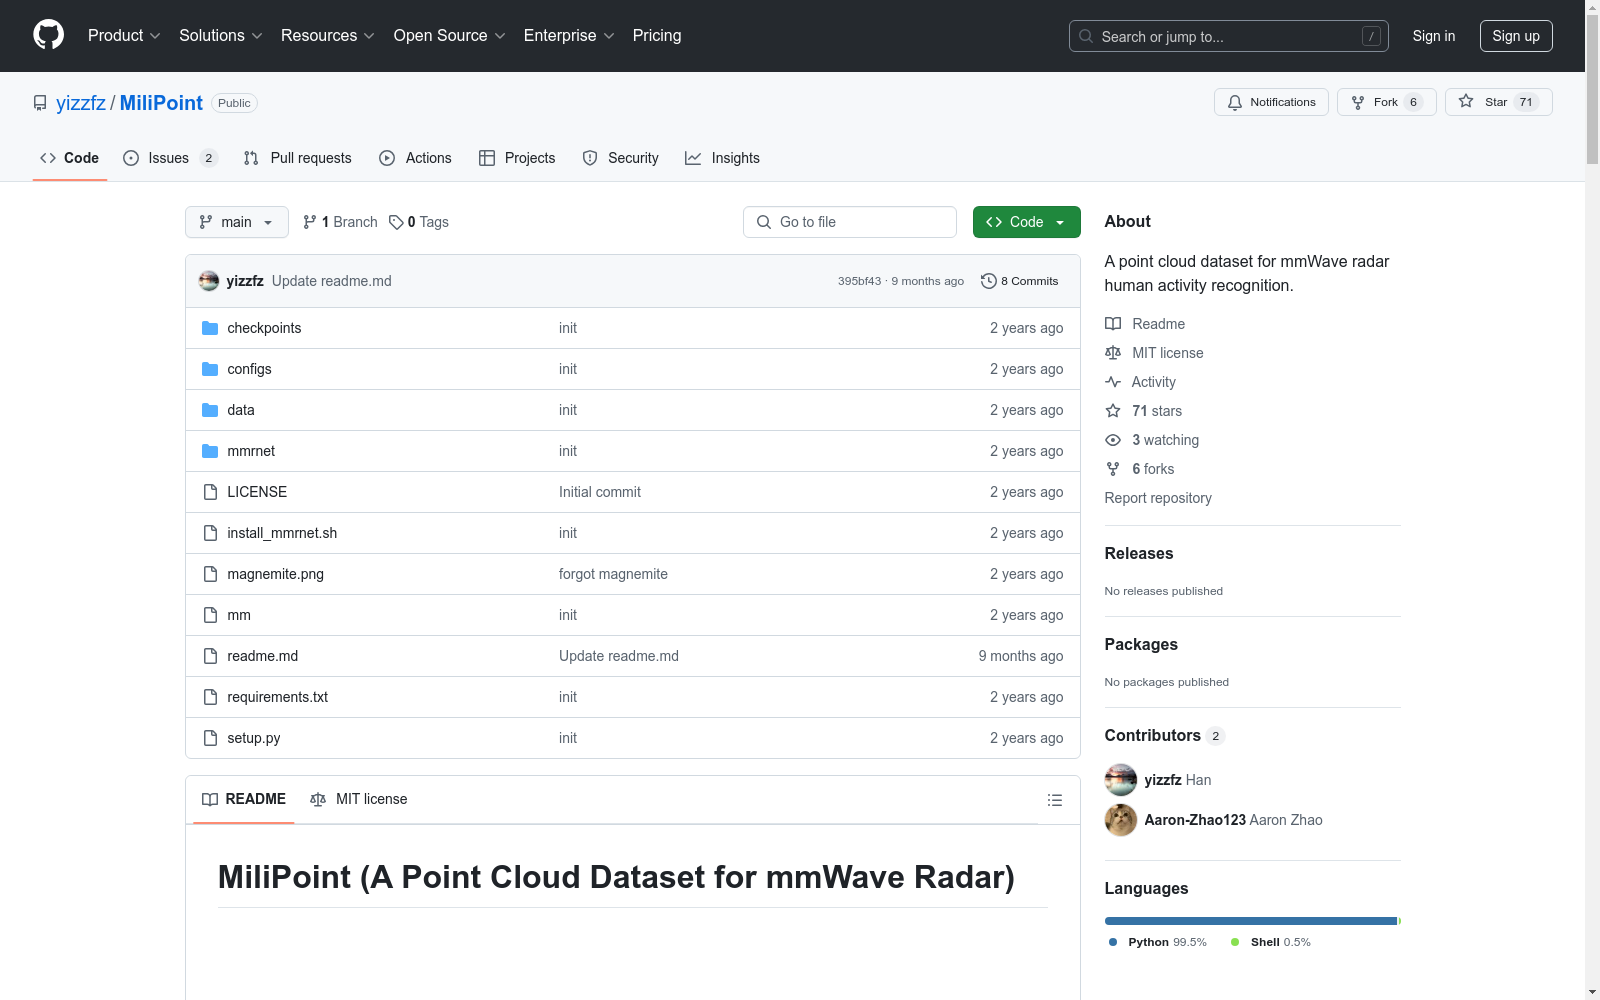Click the data folder icon

point(210,410)
